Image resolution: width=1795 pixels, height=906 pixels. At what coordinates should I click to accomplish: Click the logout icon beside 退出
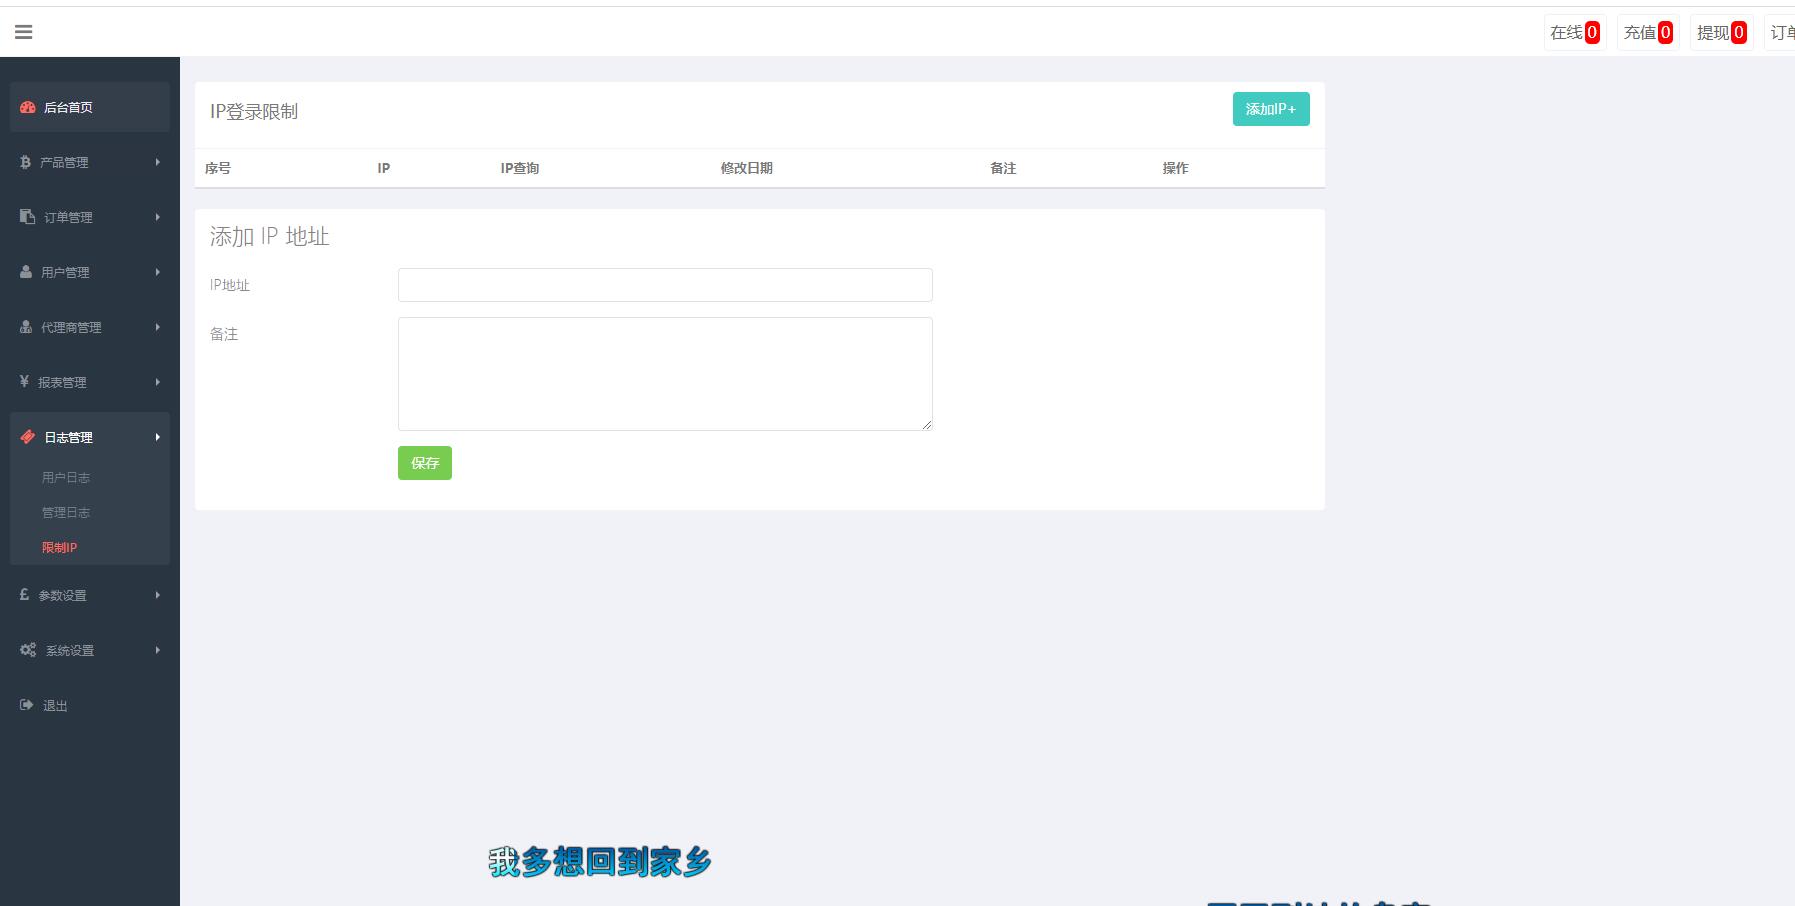tap(26, 705)
